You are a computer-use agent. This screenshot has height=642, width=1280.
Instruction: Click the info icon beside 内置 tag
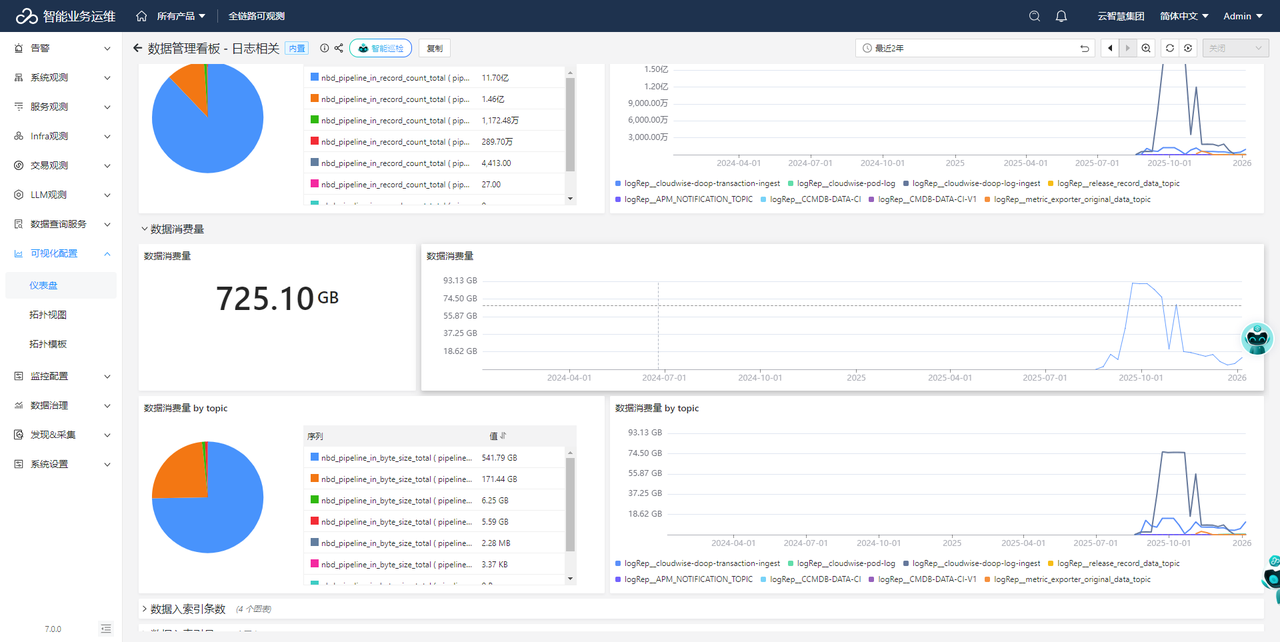324,48
